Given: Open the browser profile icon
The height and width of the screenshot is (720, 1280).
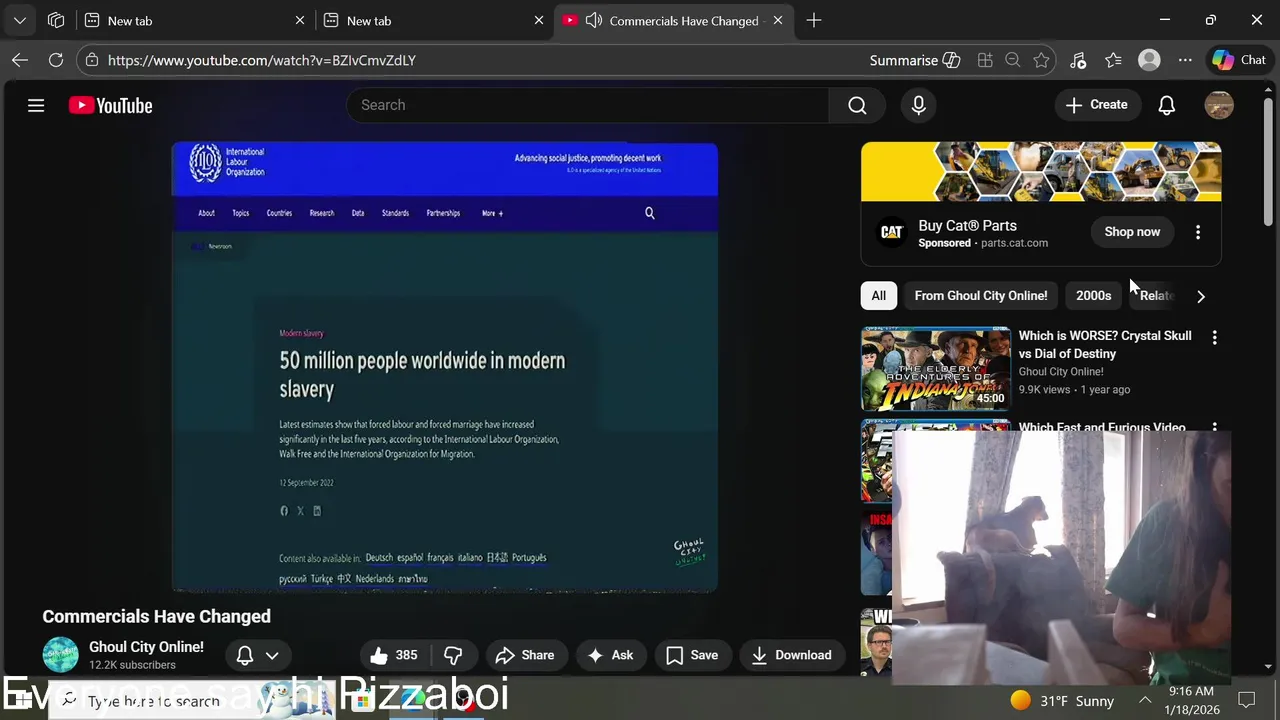Looking at the screenshot, I should (1149, 60).
